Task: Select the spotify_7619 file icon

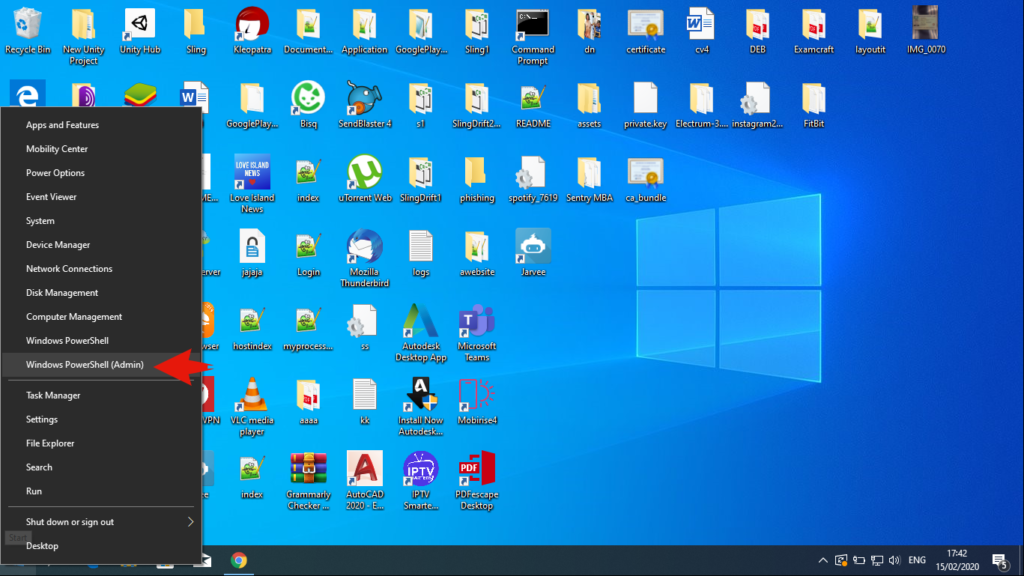Action: (533, 179)
